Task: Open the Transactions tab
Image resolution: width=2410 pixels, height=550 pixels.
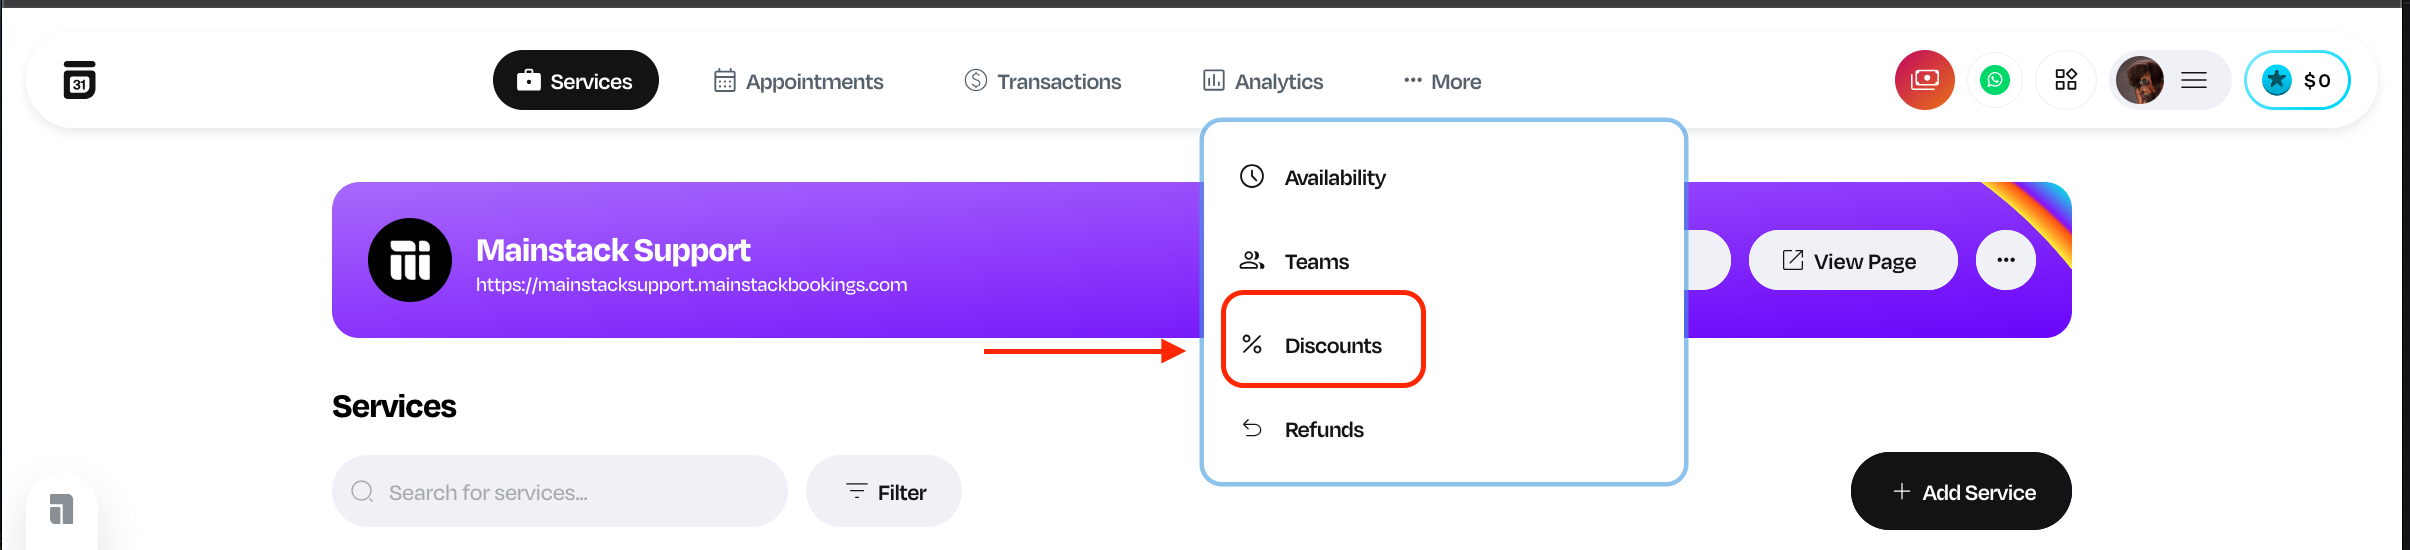Action: point(1042,81)
